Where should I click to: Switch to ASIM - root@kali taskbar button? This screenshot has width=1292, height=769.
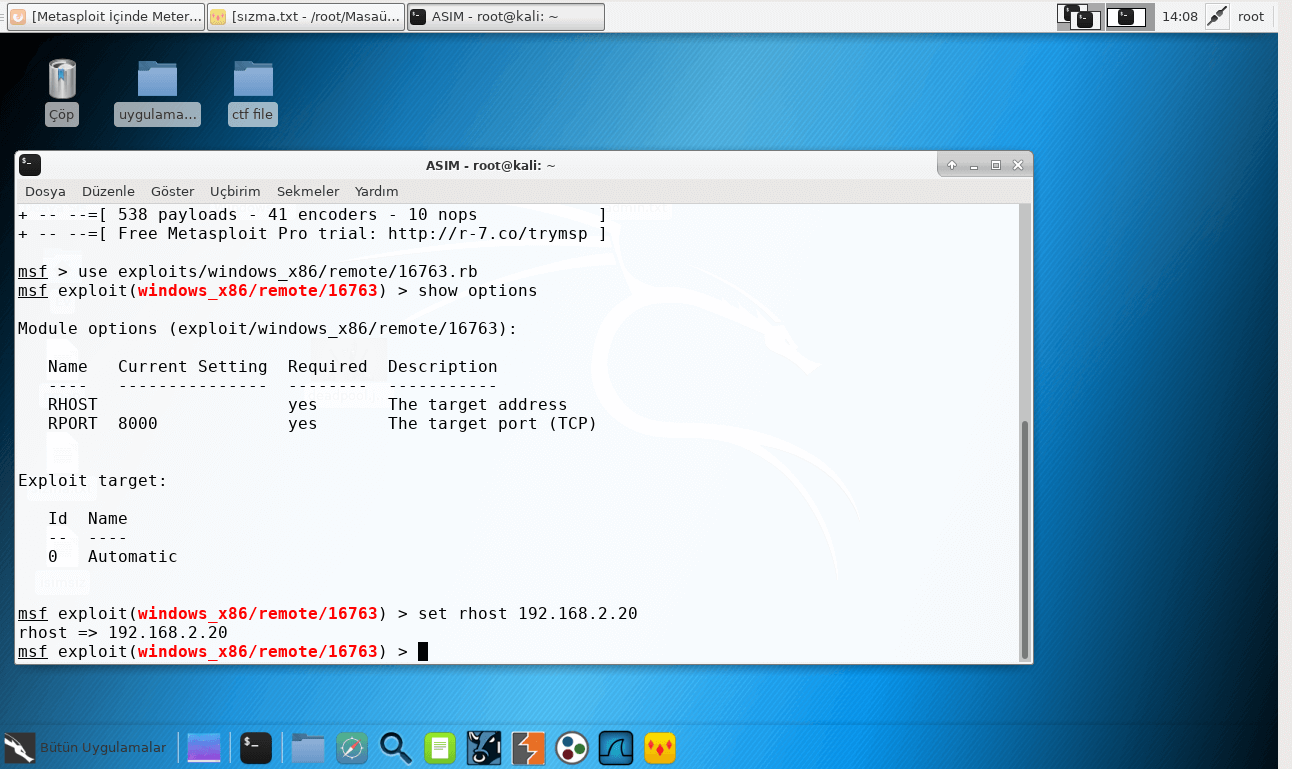(x=506, y=16)
